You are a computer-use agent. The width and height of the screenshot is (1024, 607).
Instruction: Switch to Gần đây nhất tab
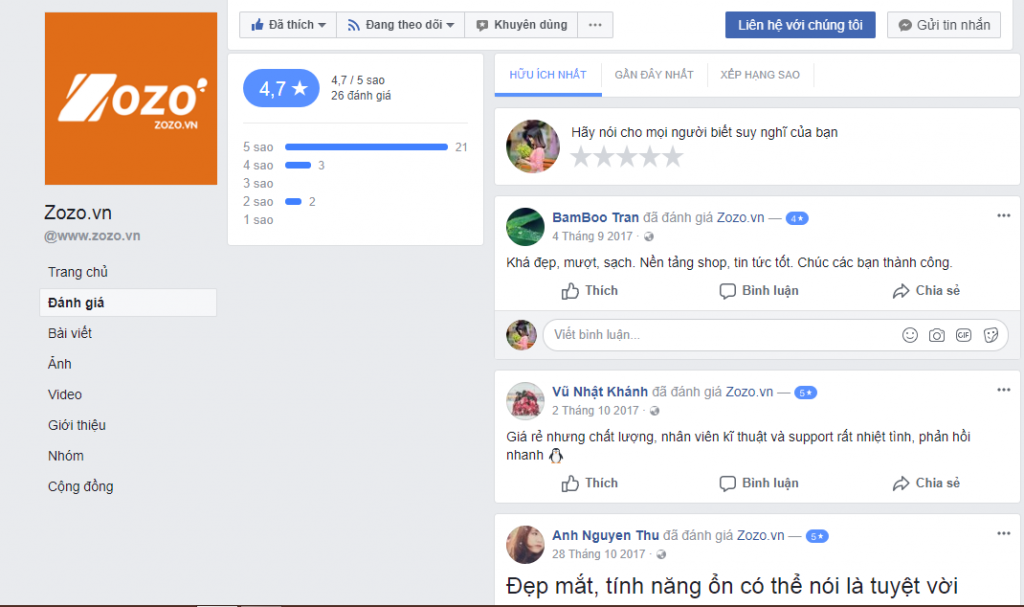tap(654, 74)
